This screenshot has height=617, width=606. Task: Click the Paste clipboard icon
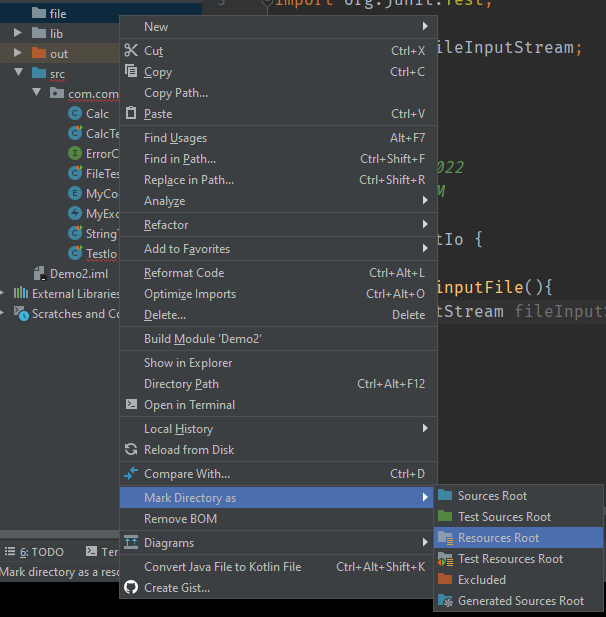click(x=131, y=113)
